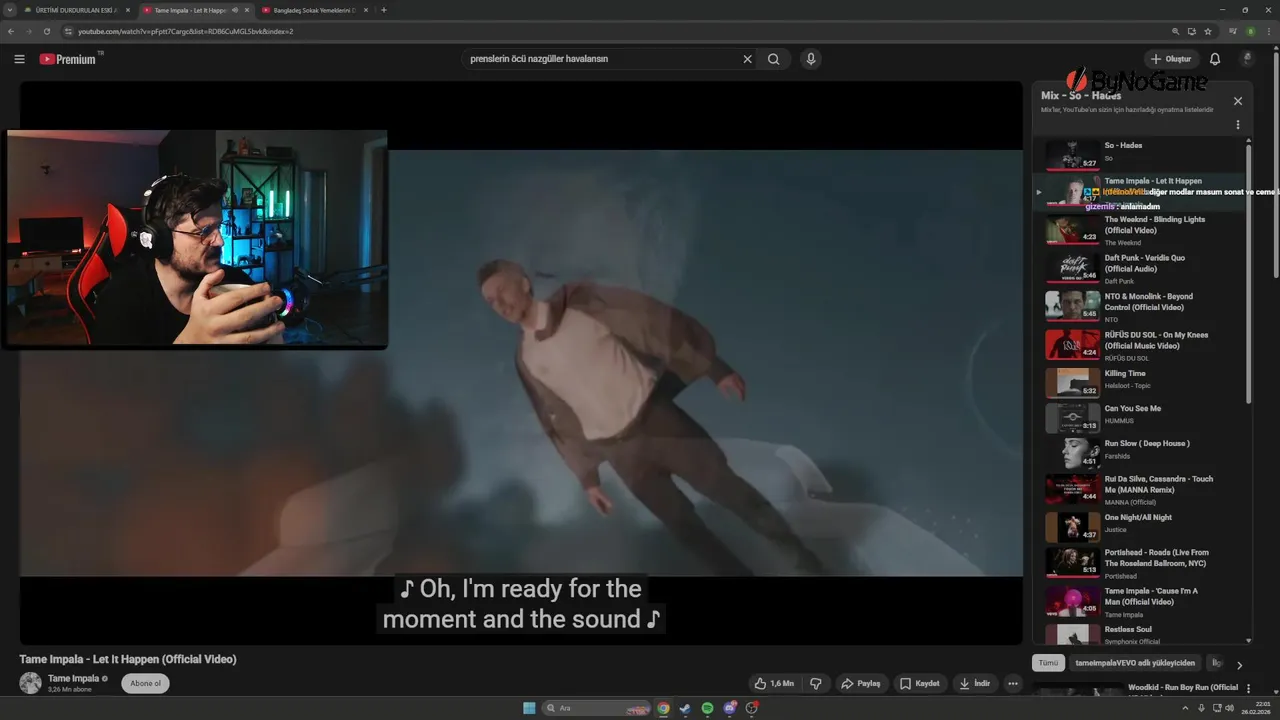Open the browser zoom indicator
1280x720 pixels.
pos(1175,31)
